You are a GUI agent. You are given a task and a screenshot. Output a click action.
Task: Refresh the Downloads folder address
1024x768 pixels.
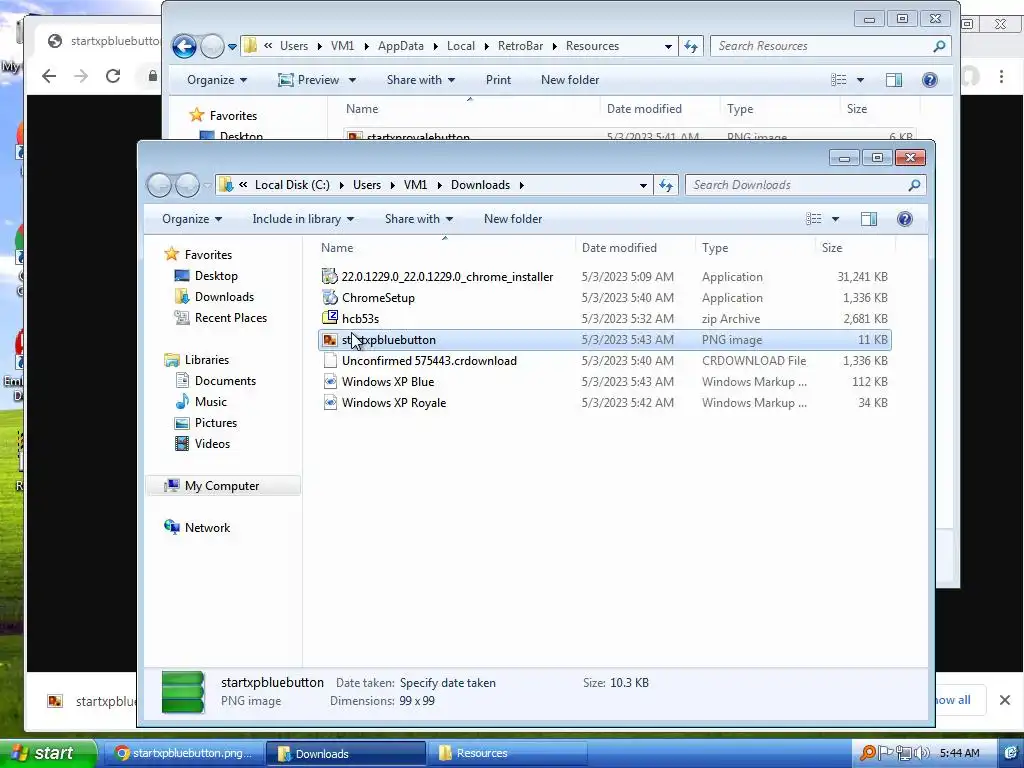point(665,185)
